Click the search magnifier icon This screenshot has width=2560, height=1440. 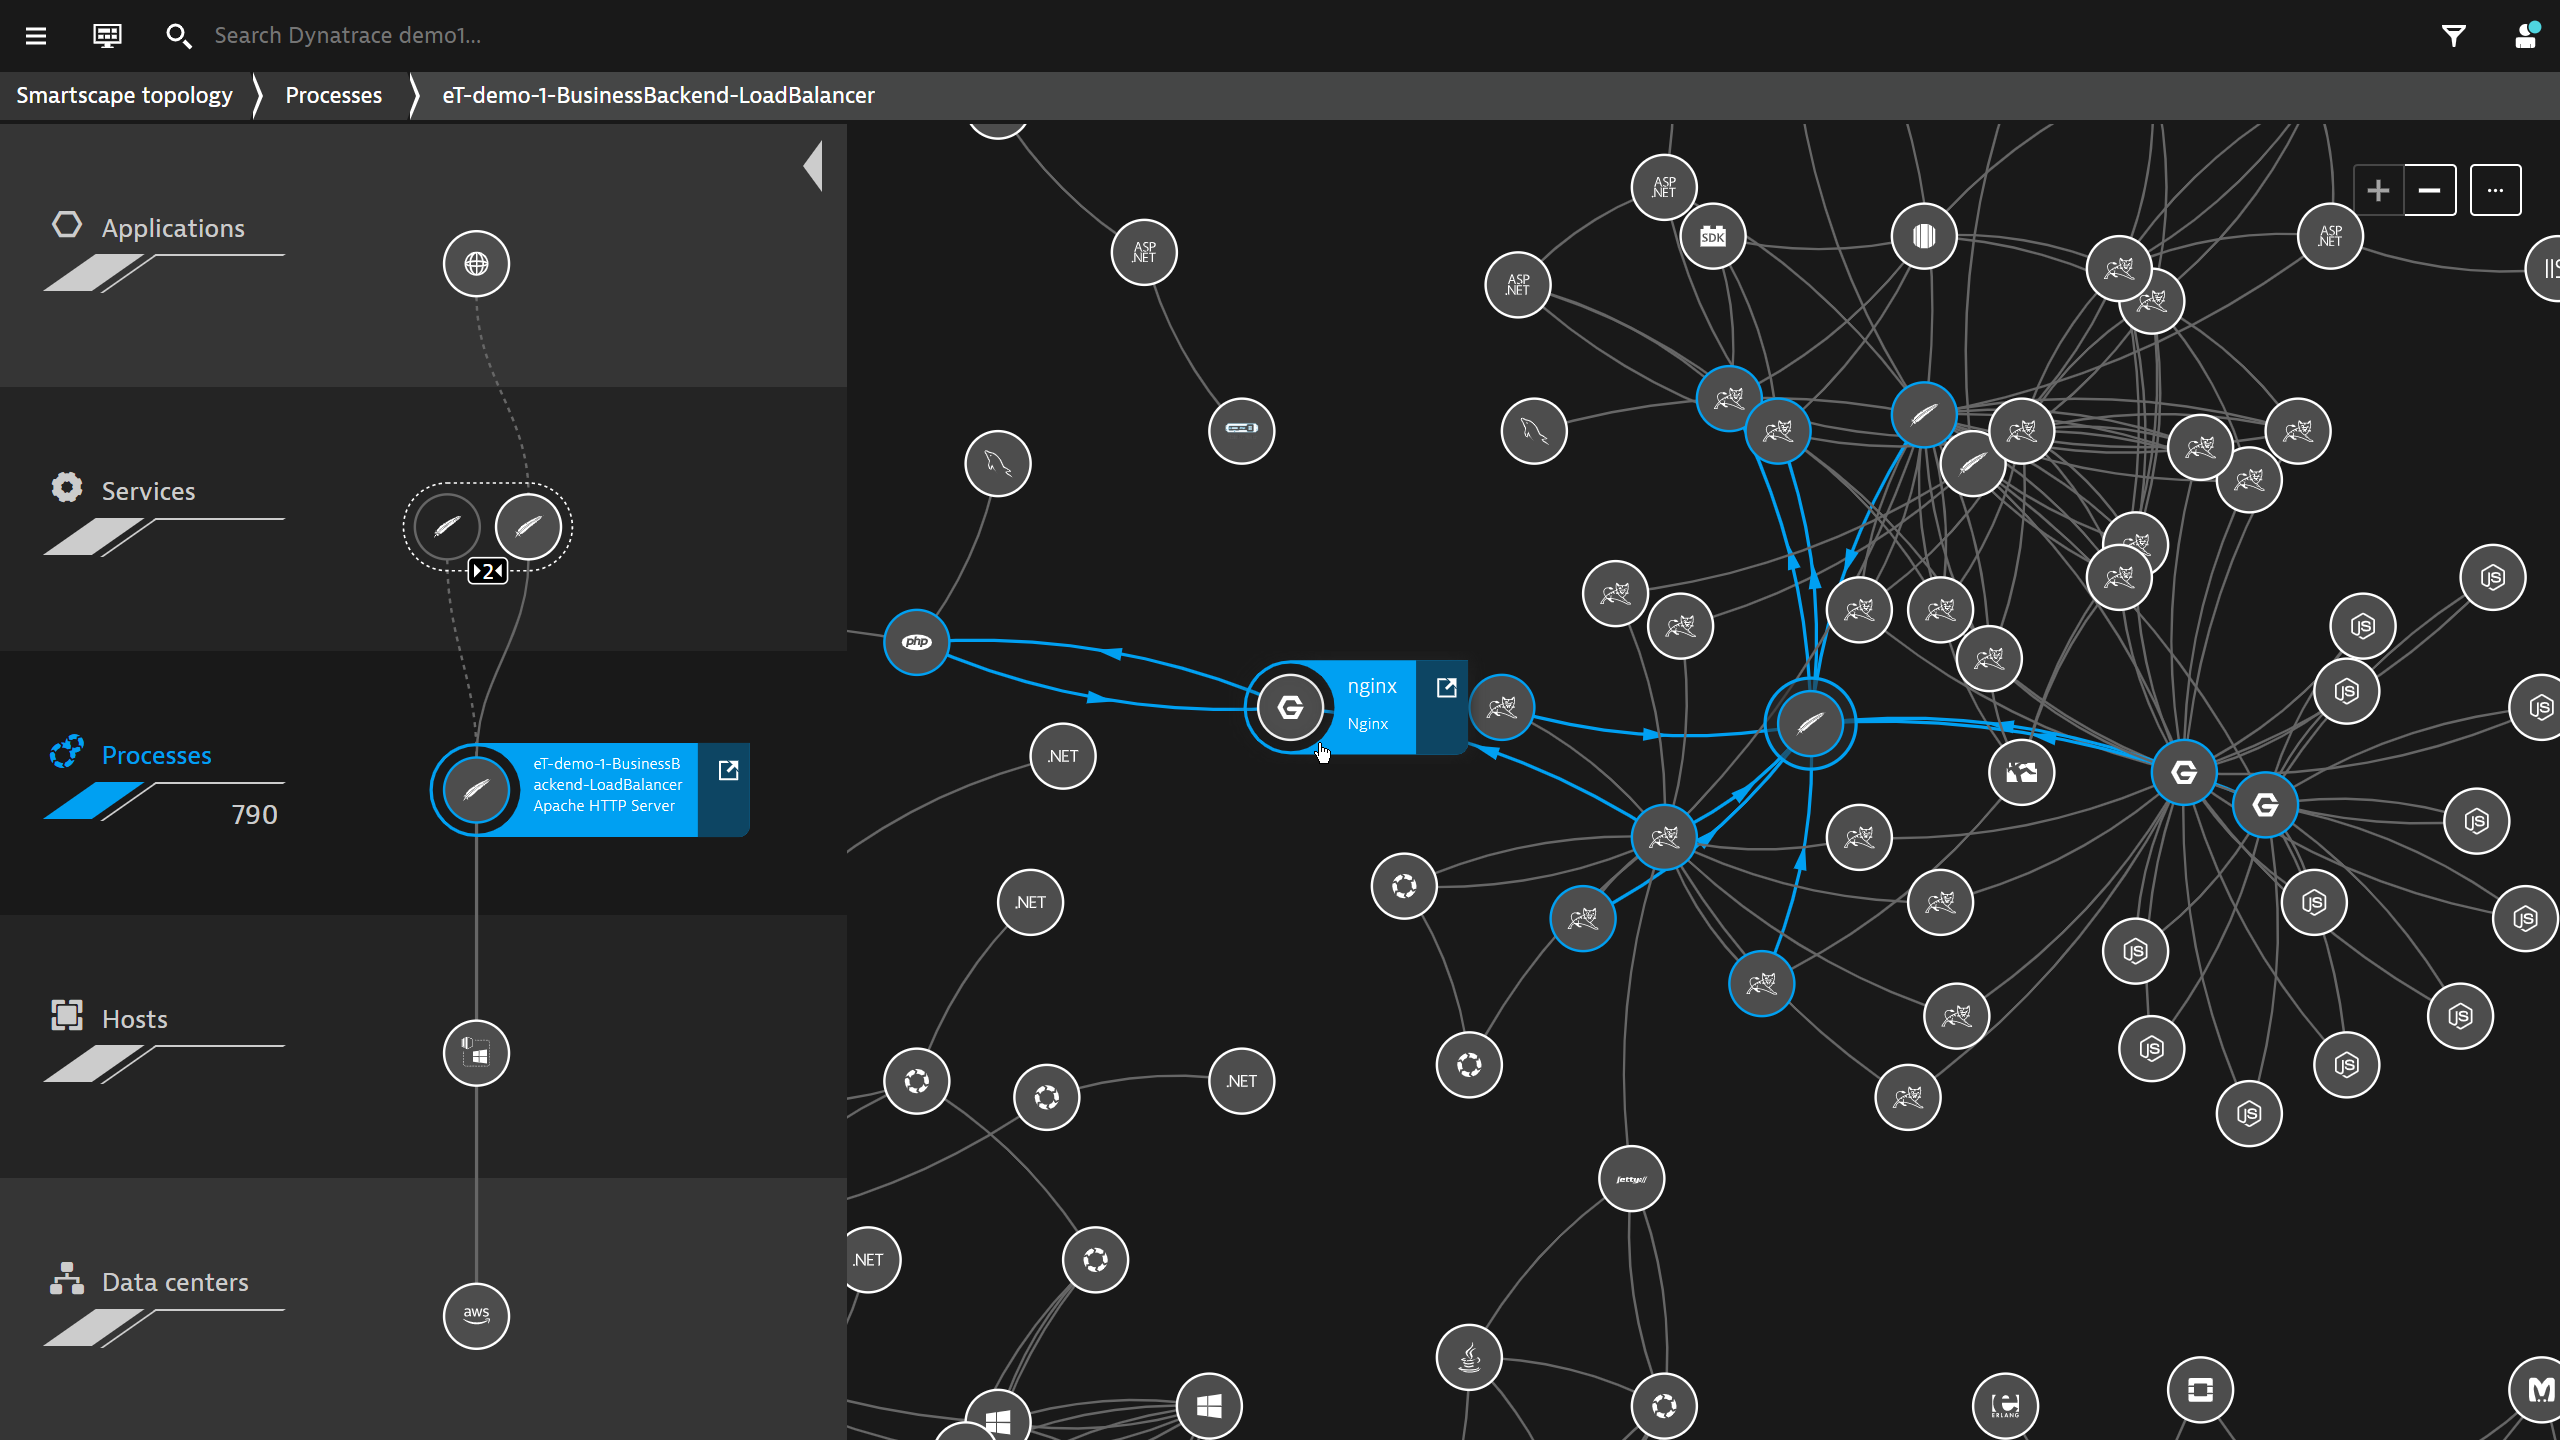point(178,36)
